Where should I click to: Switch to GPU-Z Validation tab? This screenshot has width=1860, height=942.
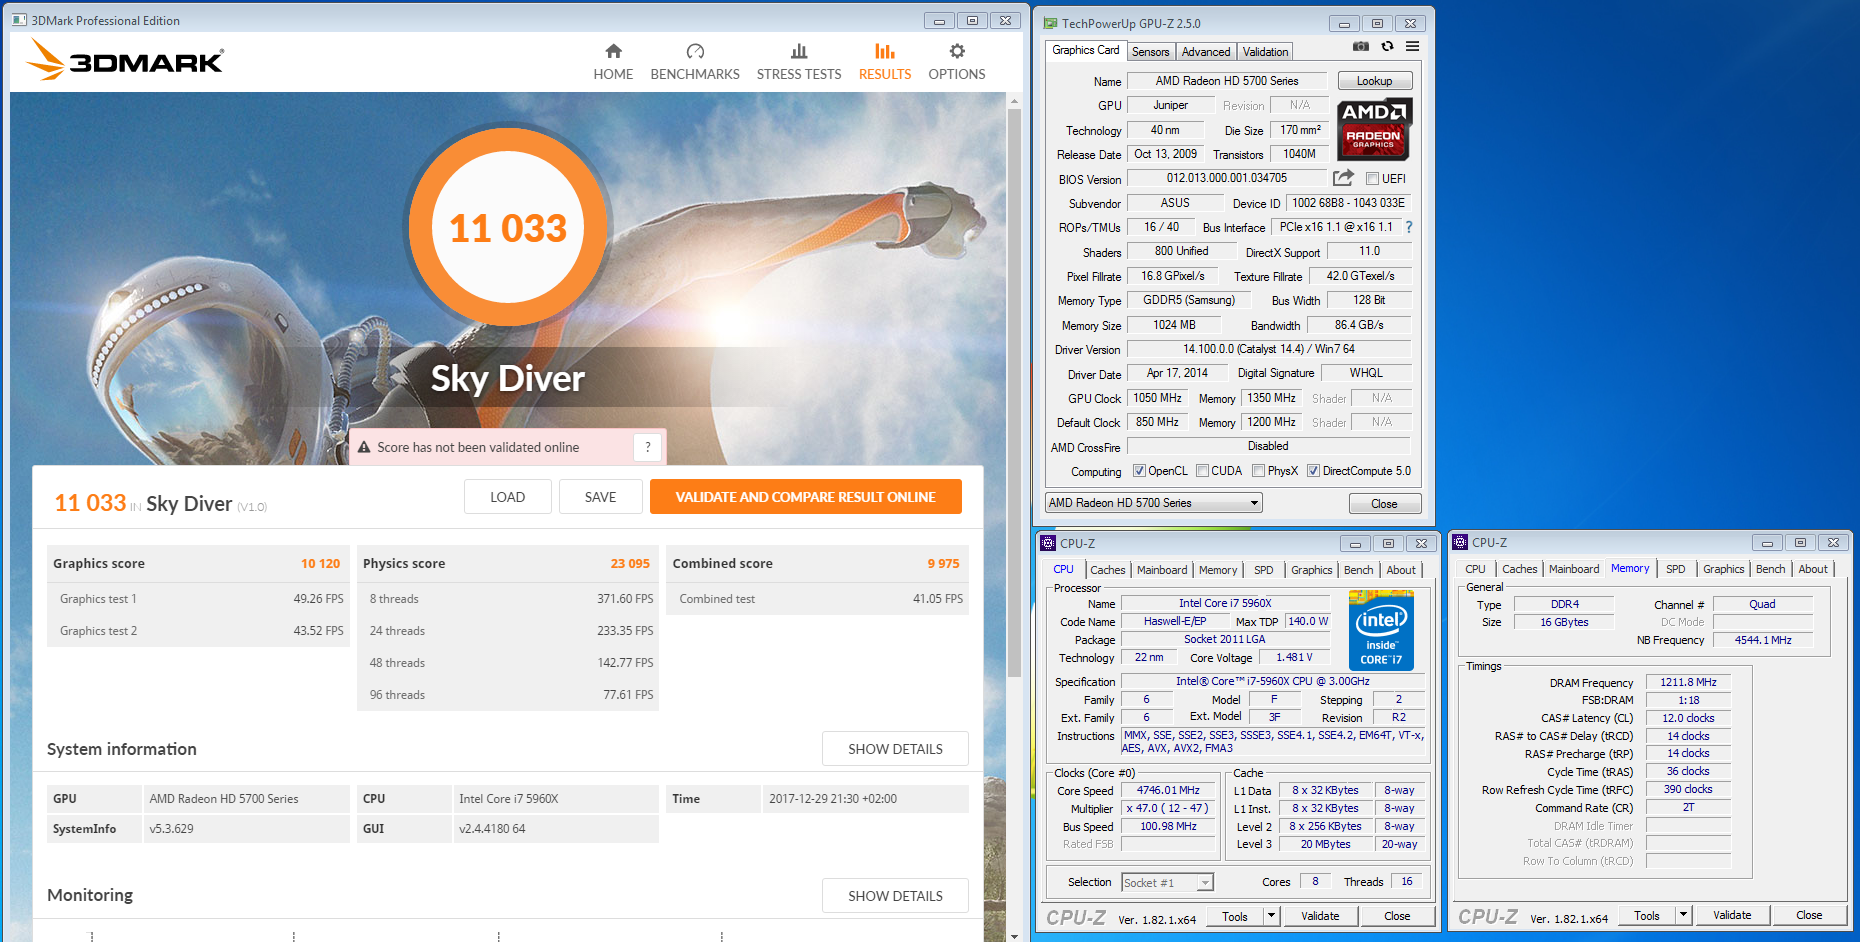(x=1265, y=52)
